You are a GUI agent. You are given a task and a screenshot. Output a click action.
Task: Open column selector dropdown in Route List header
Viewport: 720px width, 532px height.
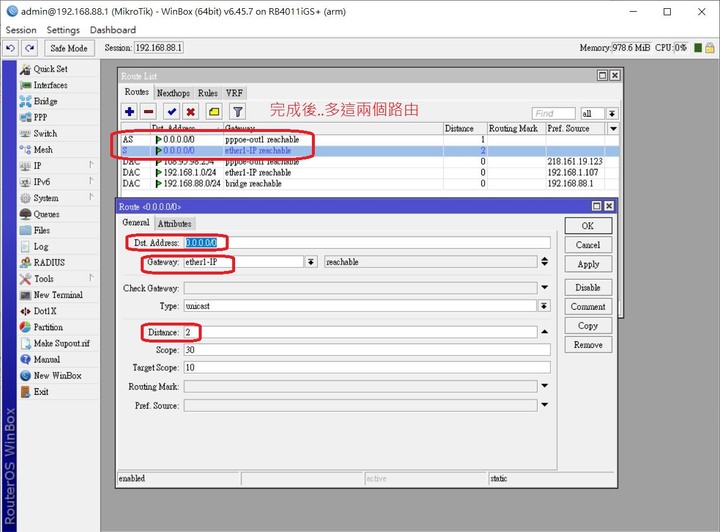[613, 129]
